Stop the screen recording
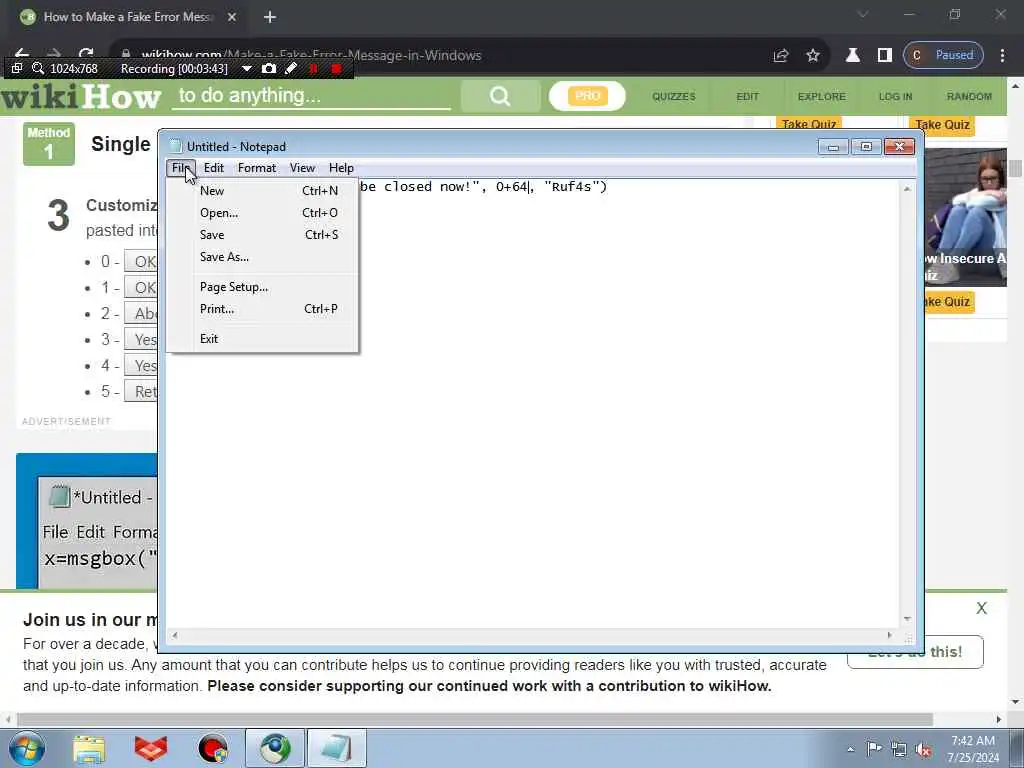The image size is (1024, 768). pos(336,69)
